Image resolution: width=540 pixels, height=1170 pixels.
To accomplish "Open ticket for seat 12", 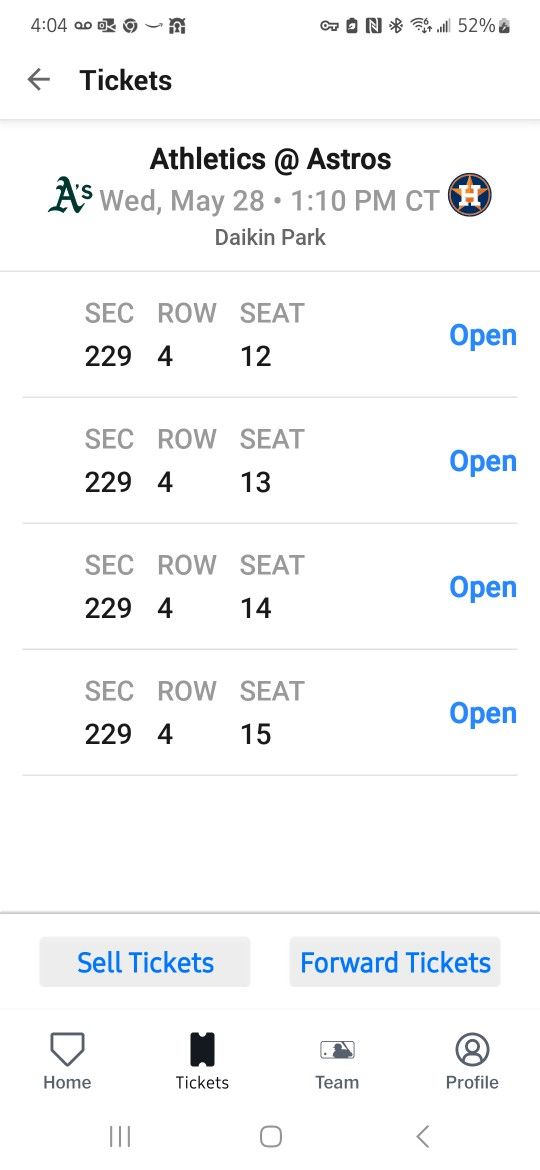I will tap(483, 336).
